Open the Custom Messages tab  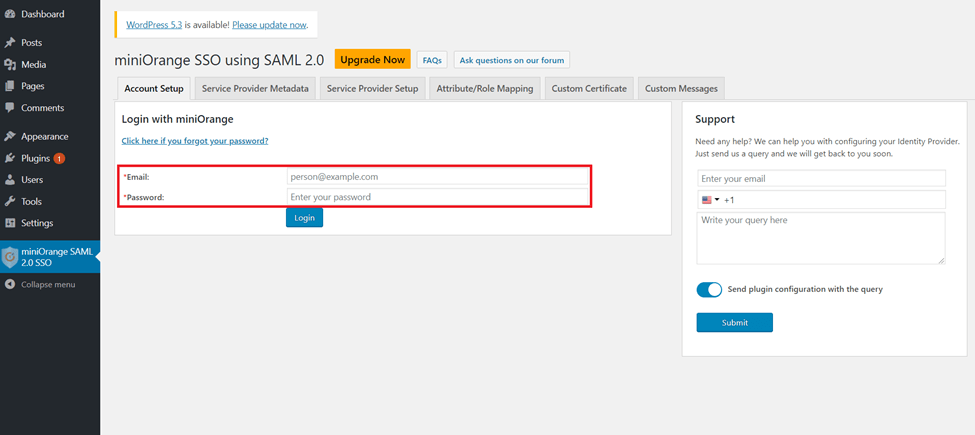point(681,88)
